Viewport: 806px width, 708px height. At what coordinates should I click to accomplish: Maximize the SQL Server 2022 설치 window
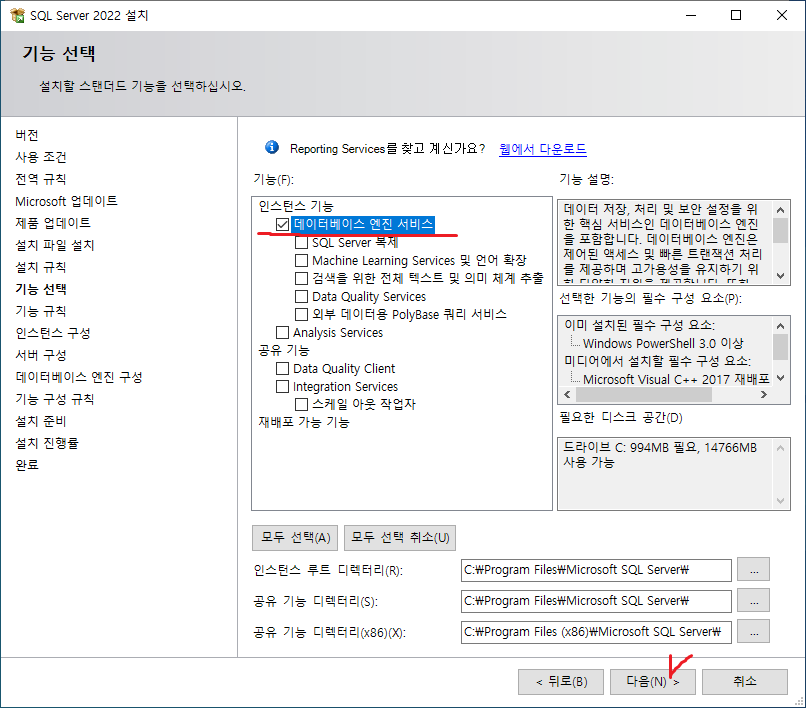point(736,15)
